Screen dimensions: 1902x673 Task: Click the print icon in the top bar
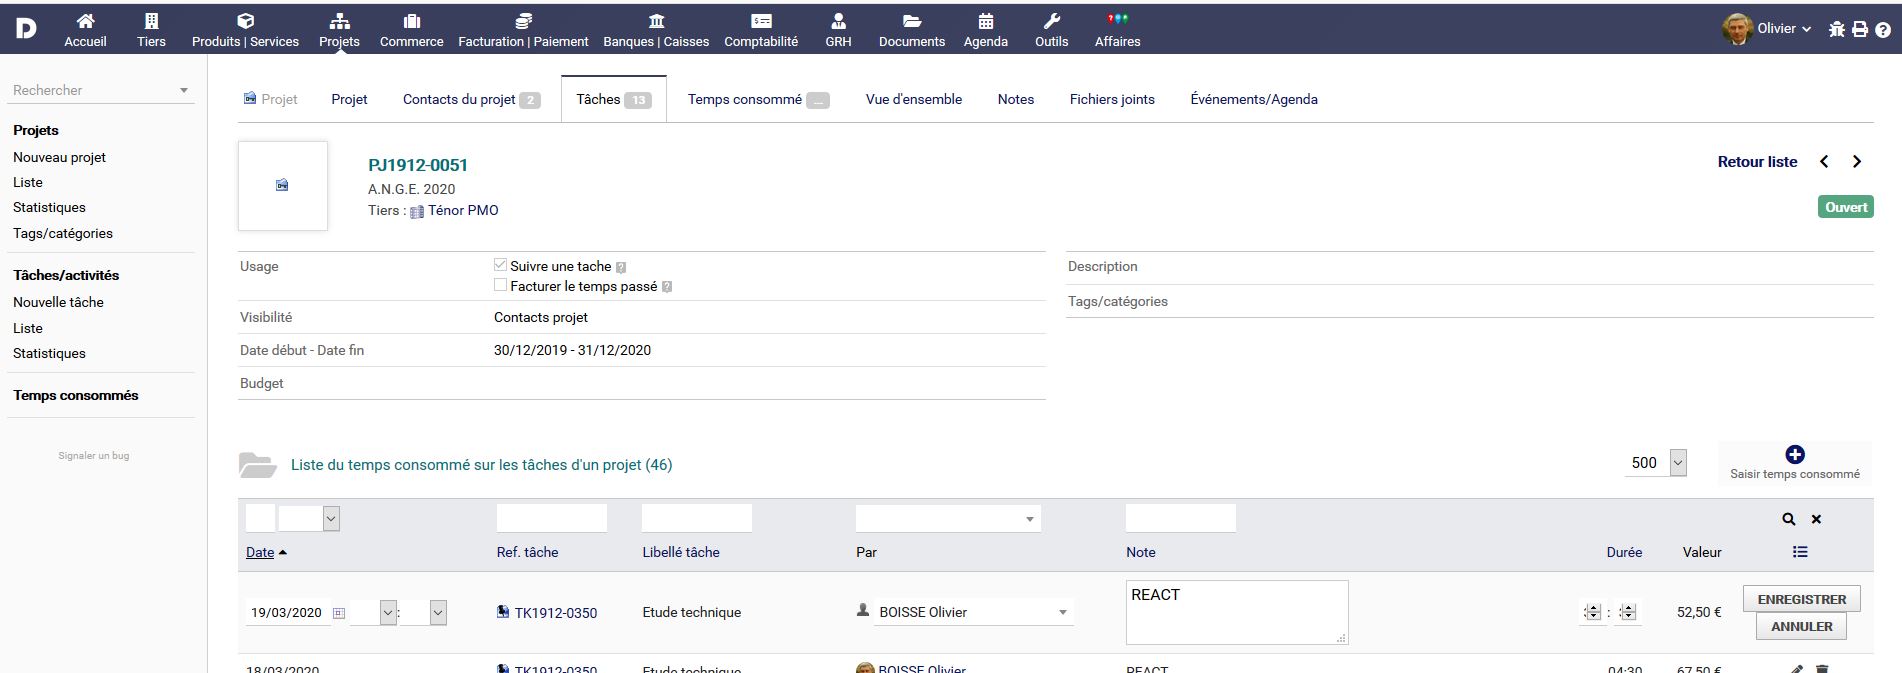coord(1860,29)
